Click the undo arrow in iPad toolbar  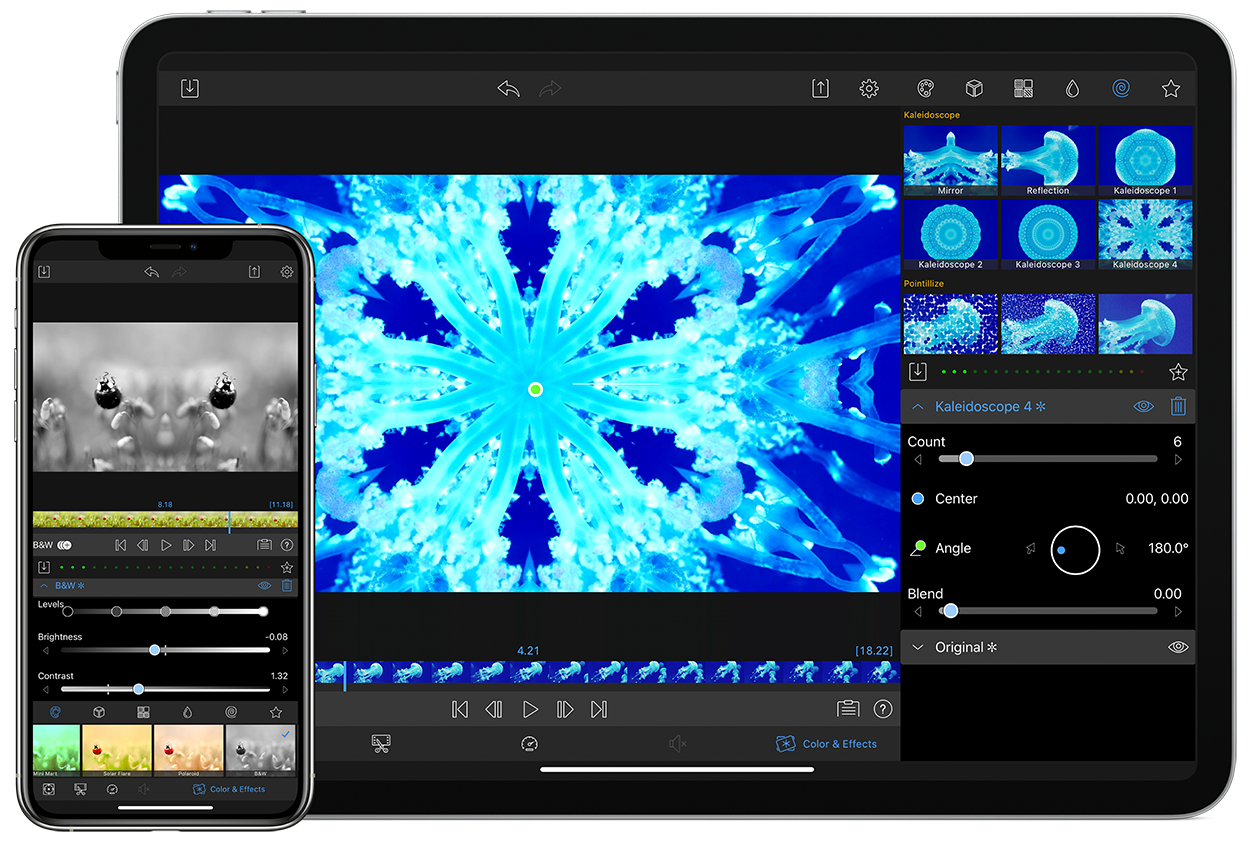click(x=508, y=89)
